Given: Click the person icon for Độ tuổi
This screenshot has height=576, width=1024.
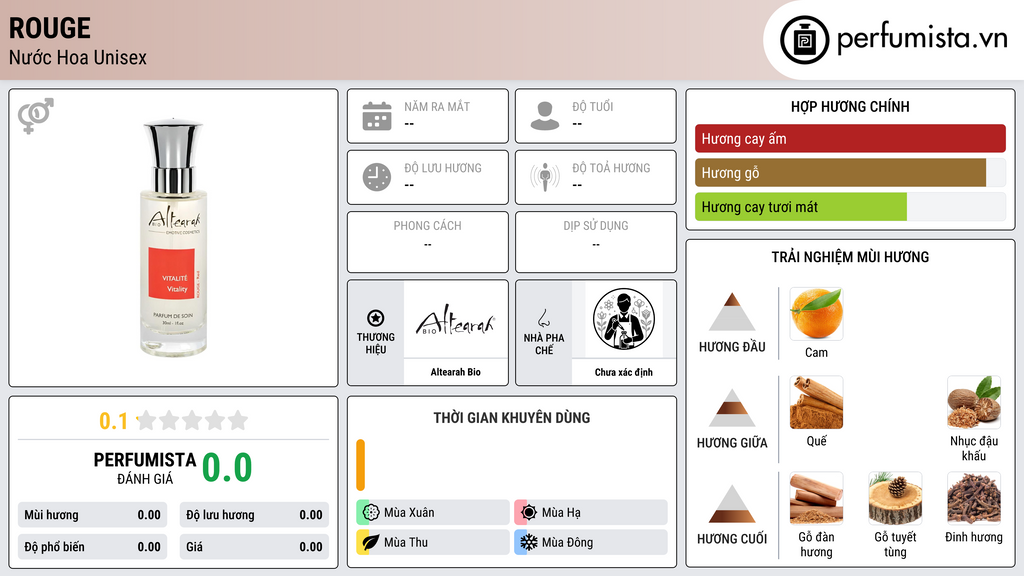Looking at the screenshot, I should (x=545, y=116).
